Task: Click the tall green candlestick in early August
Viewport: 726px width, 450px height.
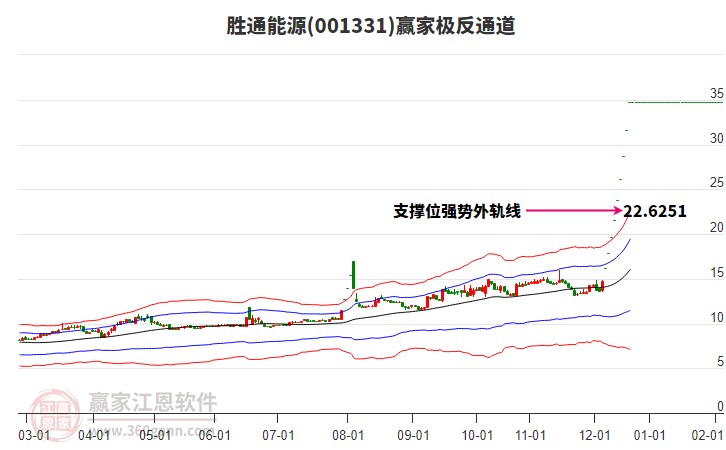Action: pos(353,275)
